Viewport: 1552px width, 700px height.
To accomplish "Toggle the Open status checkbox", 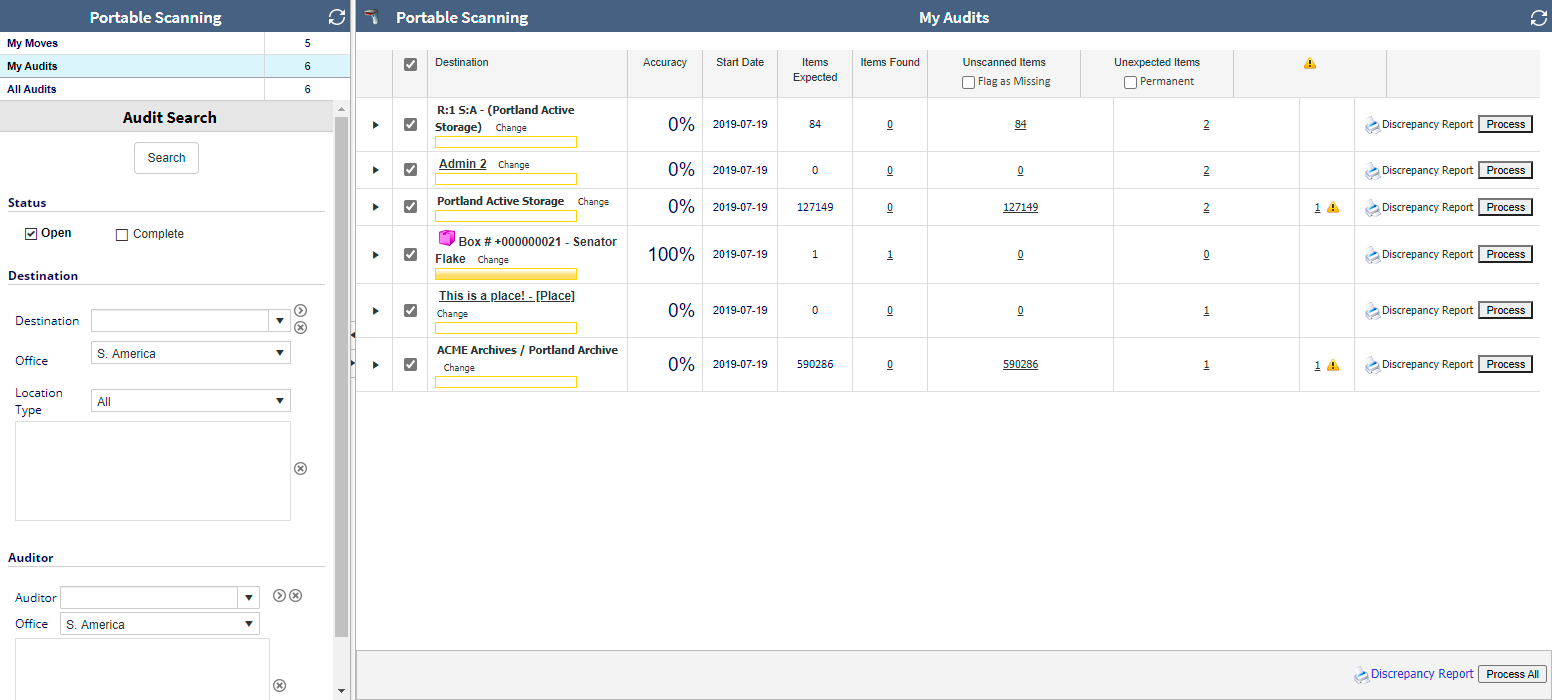I will tap(31, 234).
